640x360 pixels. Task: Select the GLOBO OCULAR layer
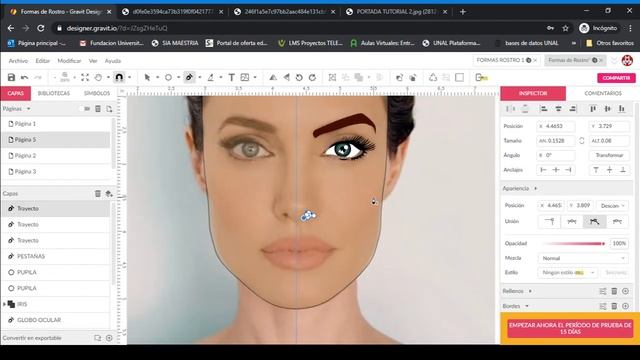click(x=56, y=320)
